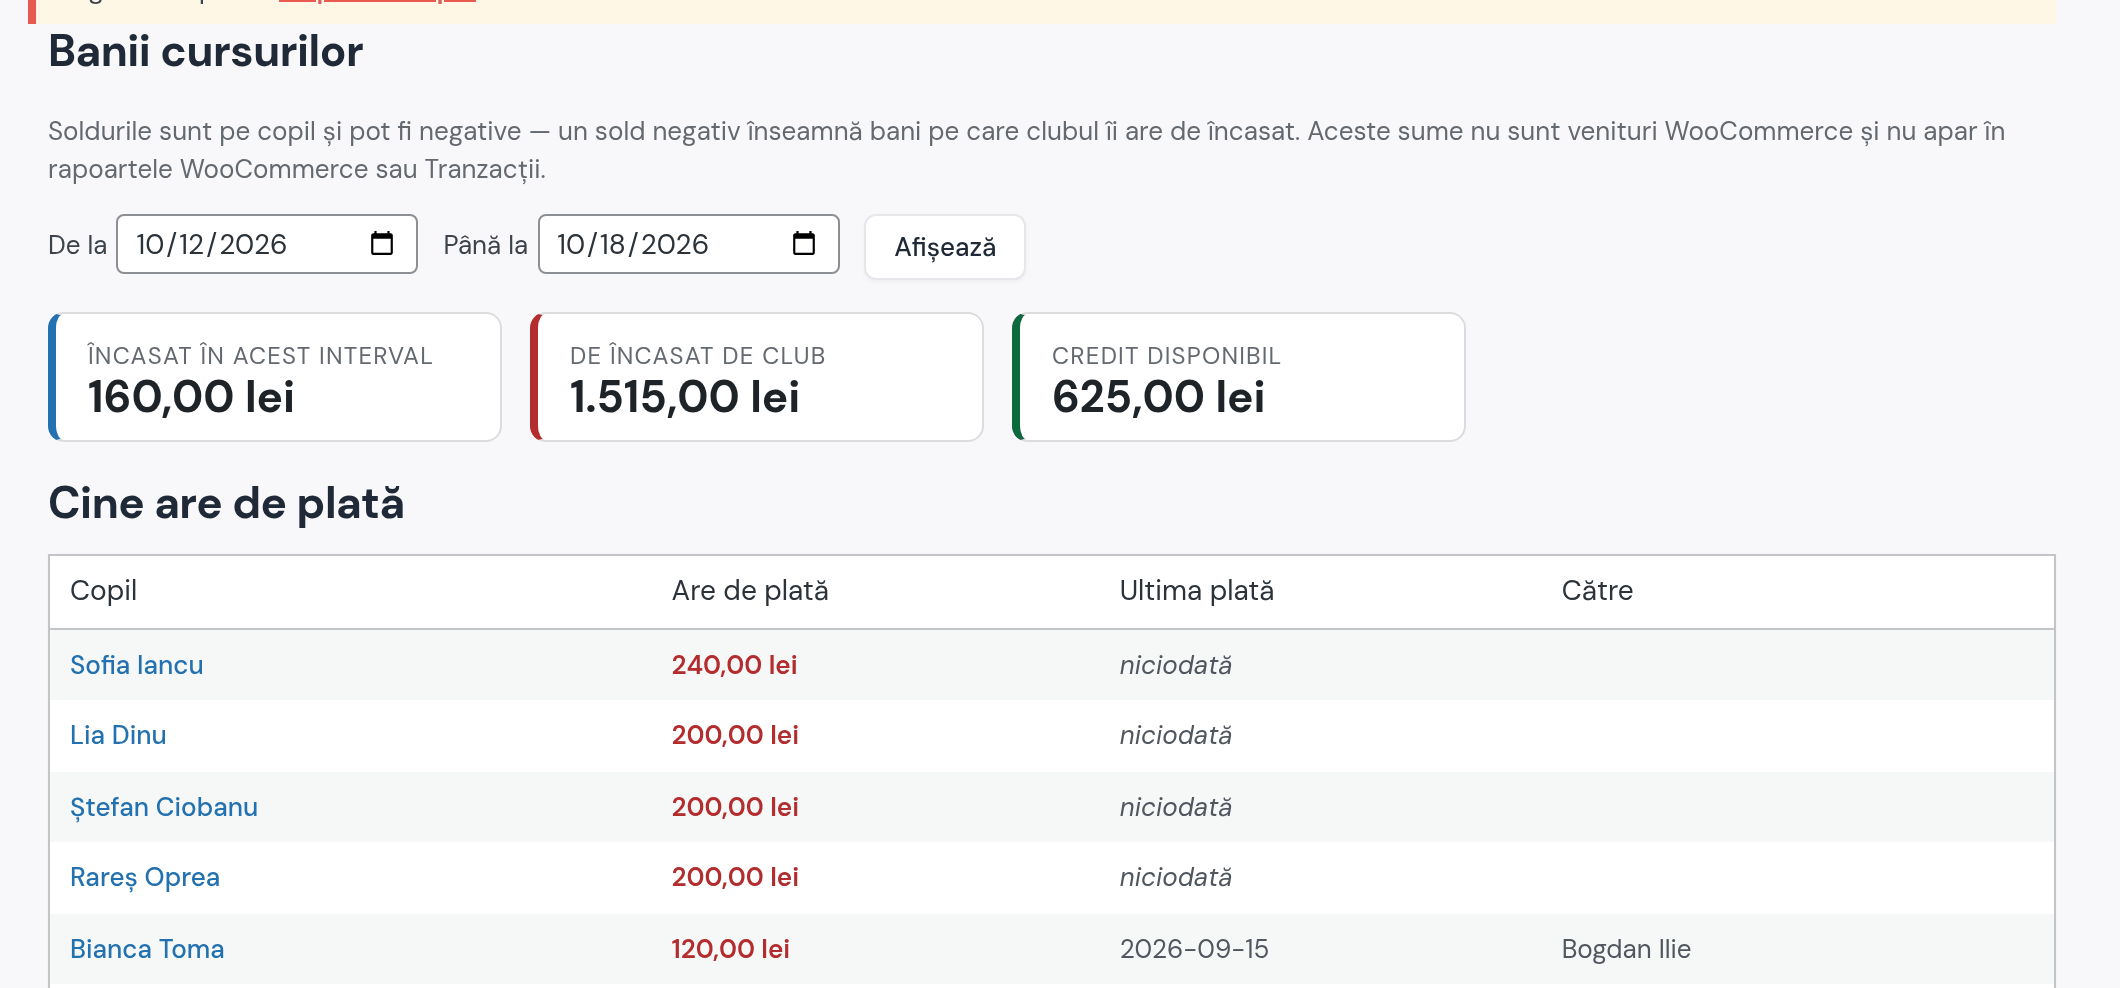
Task: Click the 'Către' column header
Action: (x=1597, y=591)
